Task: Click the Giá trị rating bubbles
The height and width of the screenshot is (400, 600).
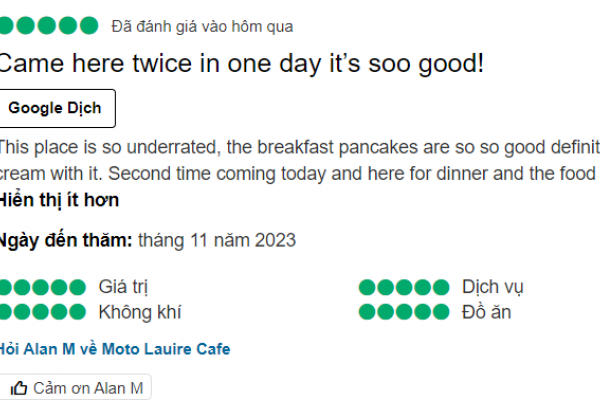Action: (42, 288)
